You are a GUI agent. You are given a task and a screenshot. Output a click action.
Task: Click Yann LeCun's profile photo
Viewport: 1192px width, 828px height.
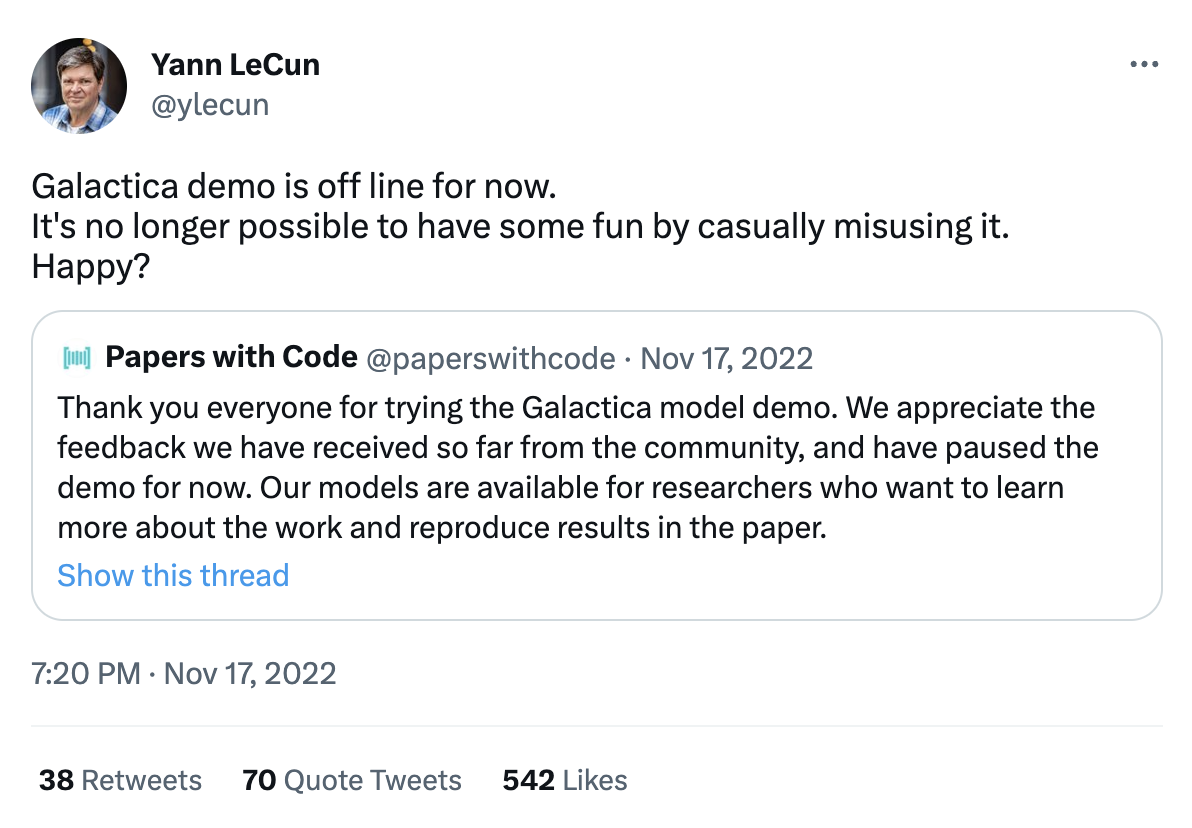tap(78, 86)
